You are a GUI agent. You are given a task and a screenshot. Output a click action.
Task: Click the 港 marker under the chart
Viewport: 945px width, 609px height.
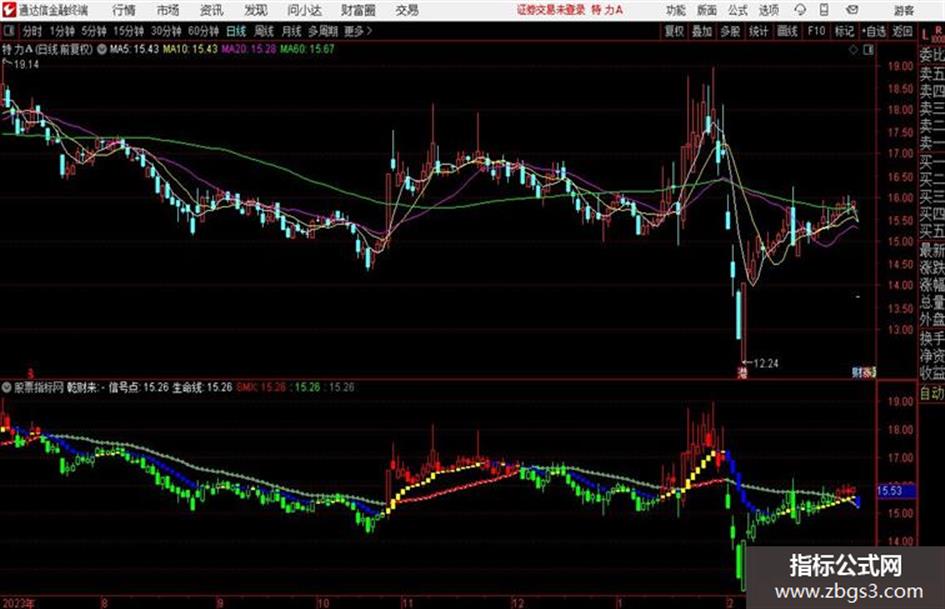[742, 373]
